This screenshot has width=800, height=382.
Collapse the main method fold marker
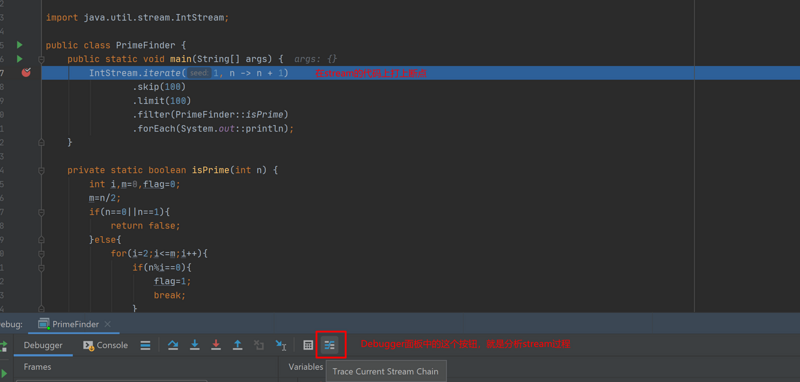point(41,59)
